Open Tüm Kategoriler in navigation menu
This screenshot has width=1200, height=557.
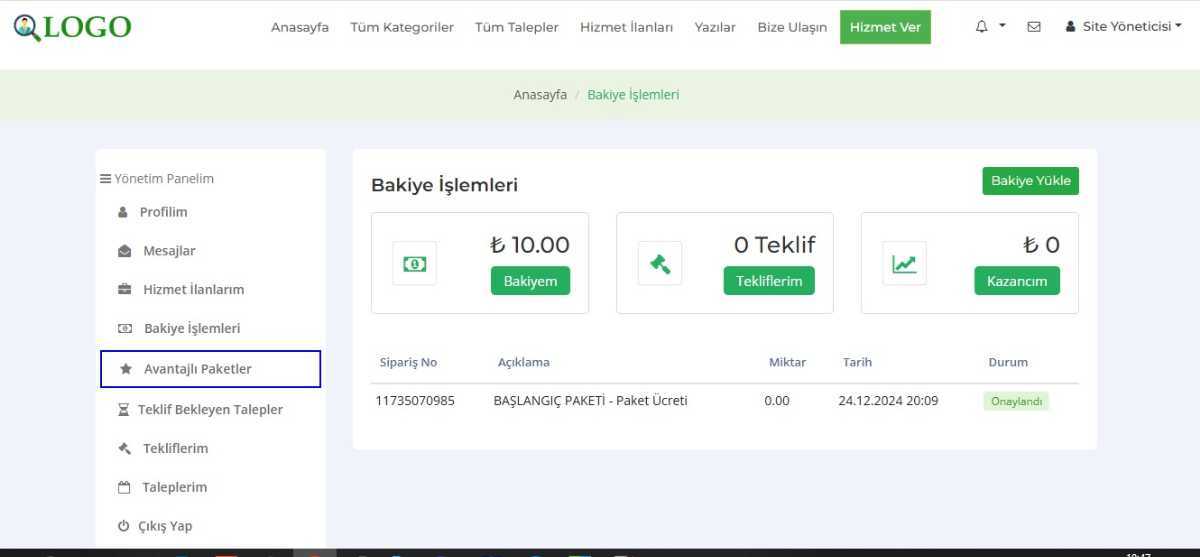402,27
